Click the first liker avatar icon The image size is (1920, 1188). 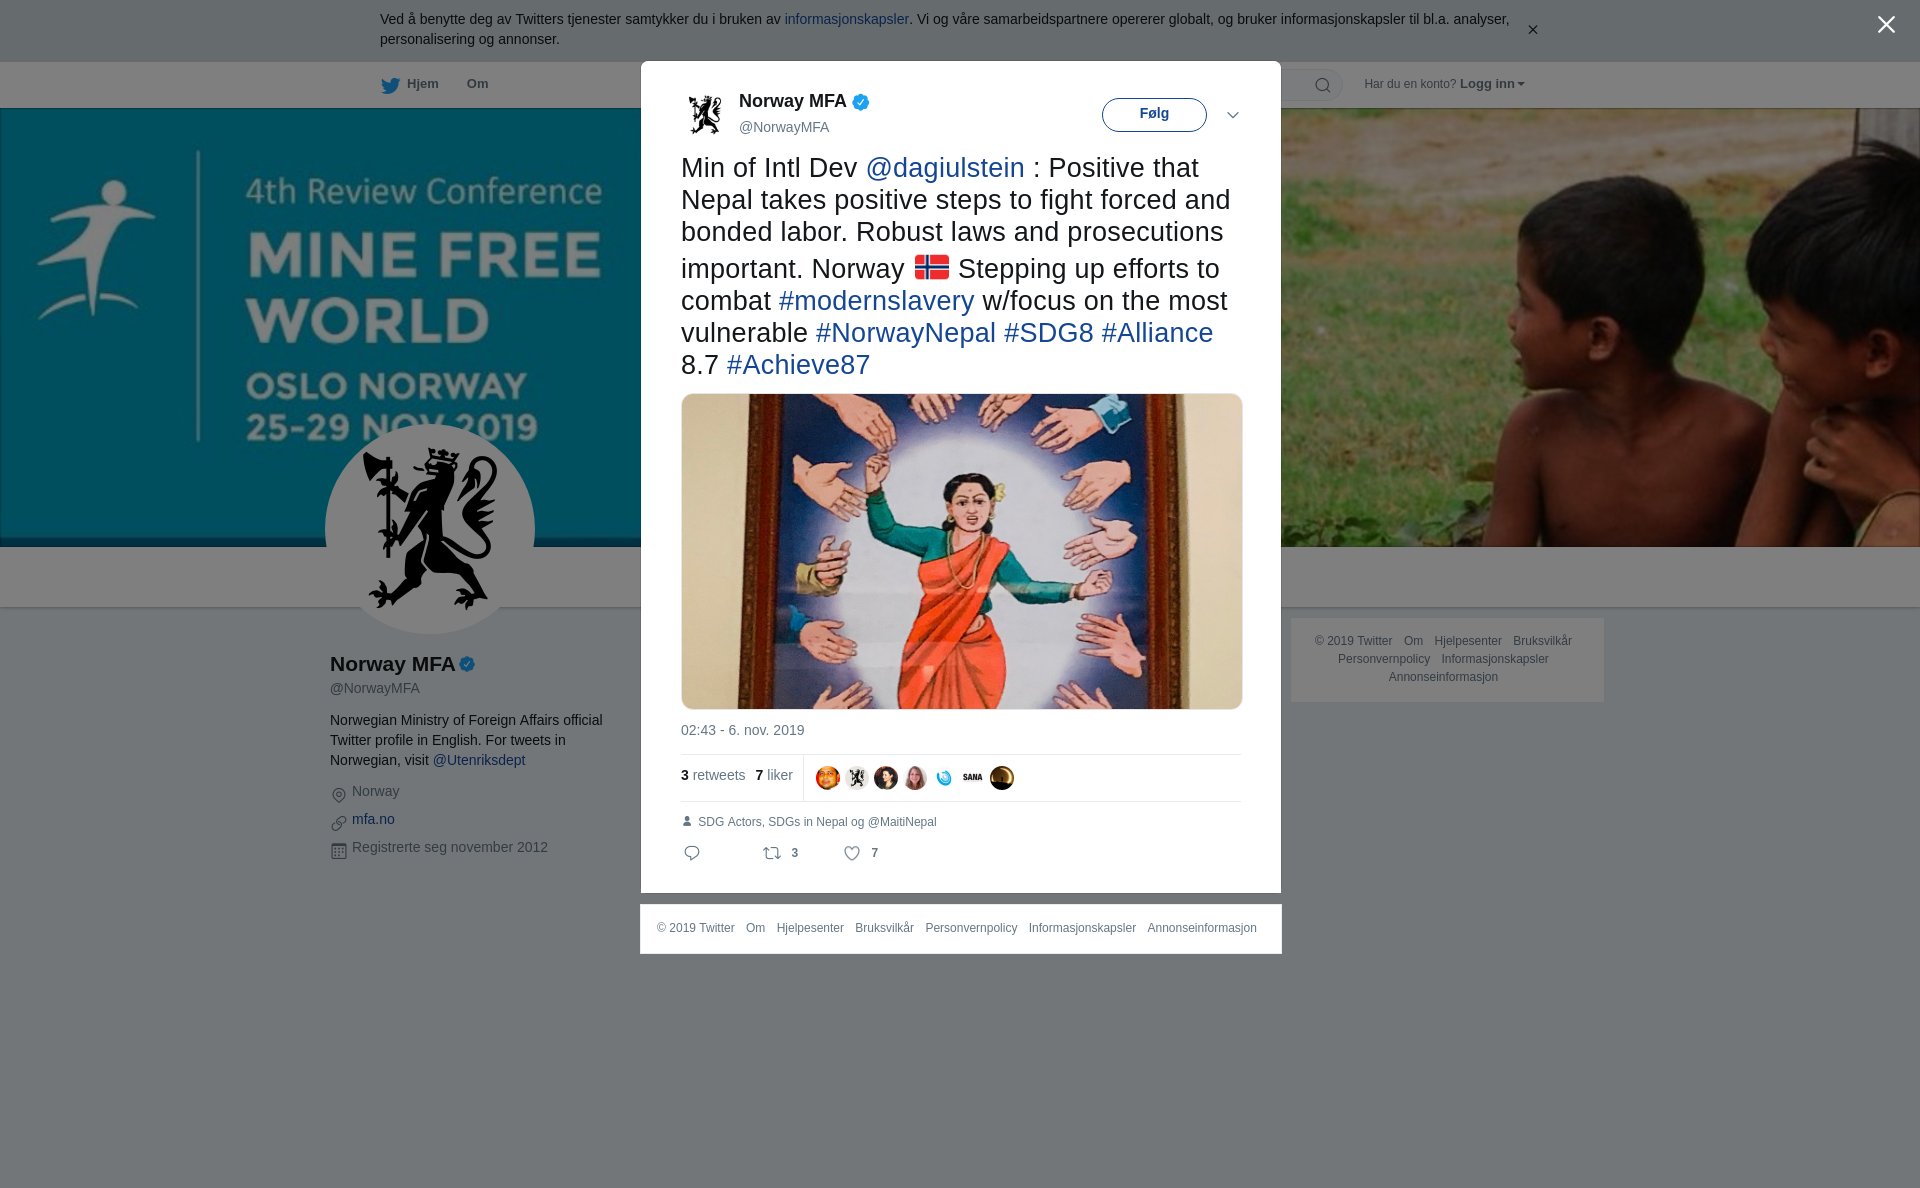click(828, 778)
